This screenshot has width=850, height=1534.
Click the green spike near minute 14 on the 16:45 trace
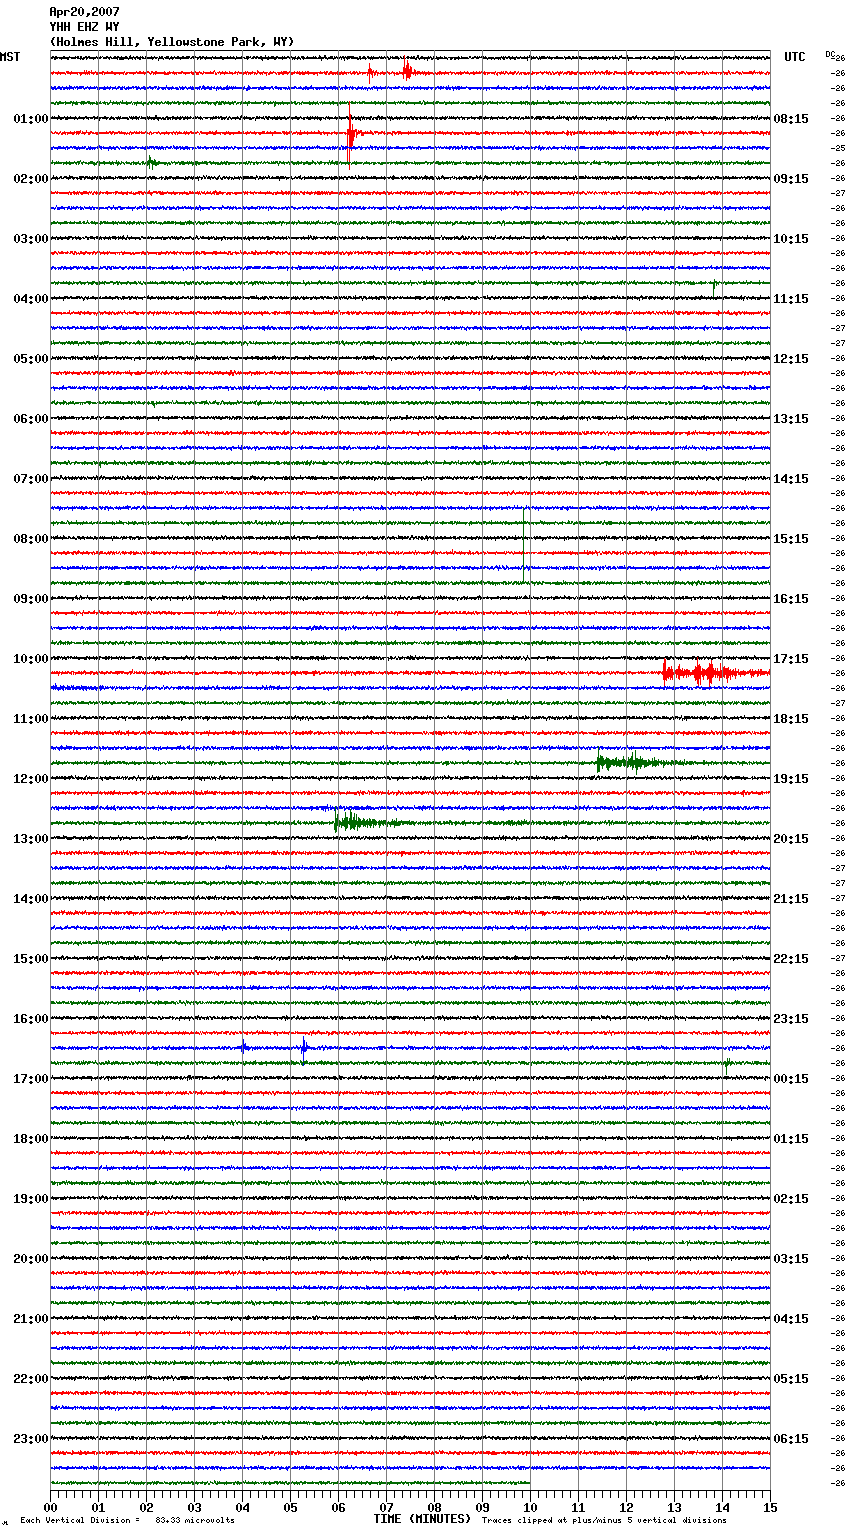(x=726, y=1063)
